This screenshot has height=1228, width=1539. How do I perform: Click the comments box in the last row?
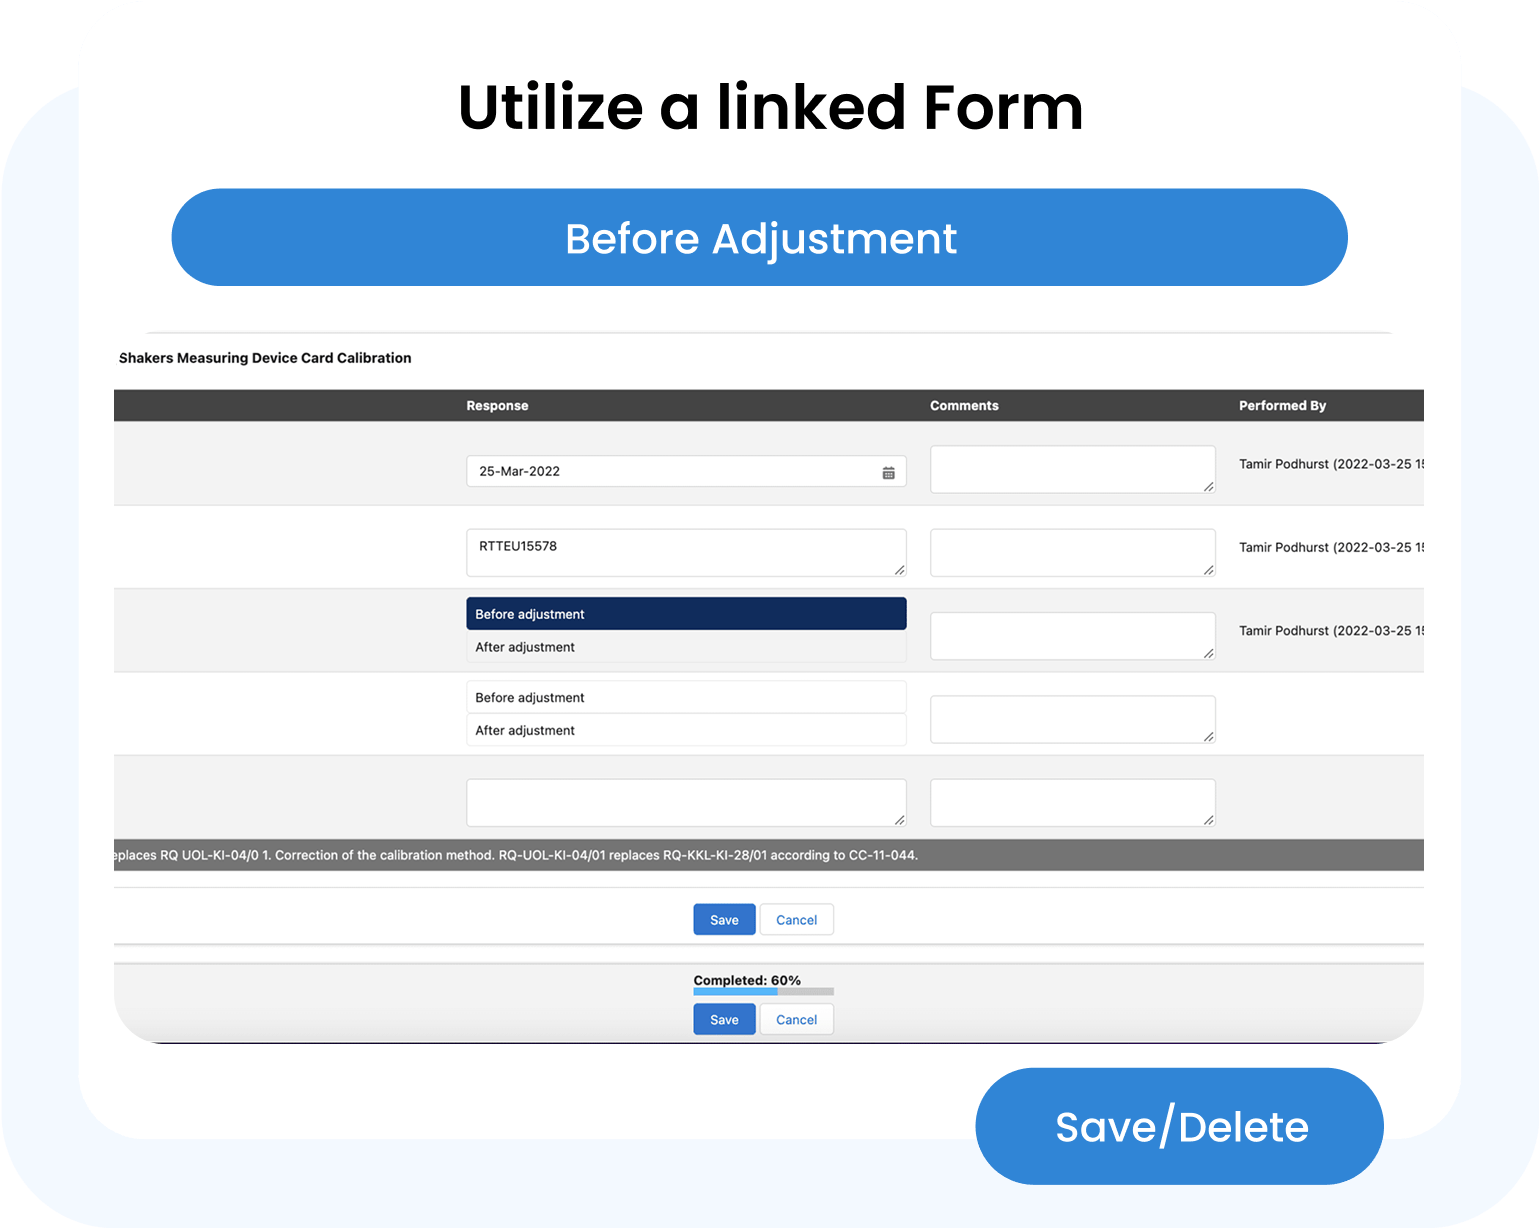pos(1072,803)
